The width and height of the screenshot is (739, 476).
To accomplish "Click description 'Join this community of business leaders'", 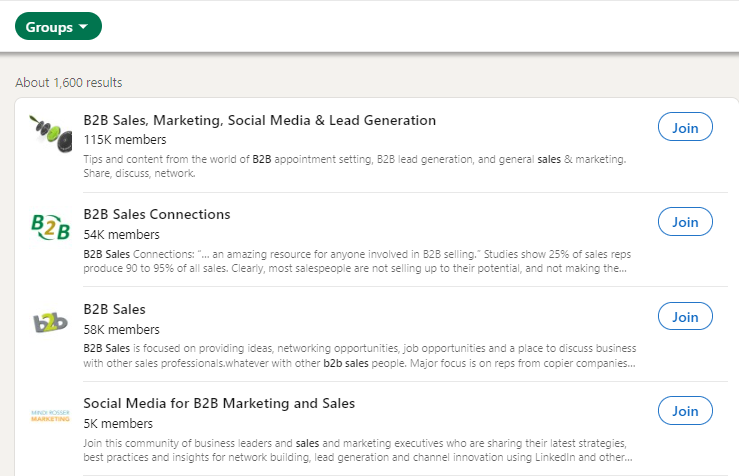I will click(358, 450).
